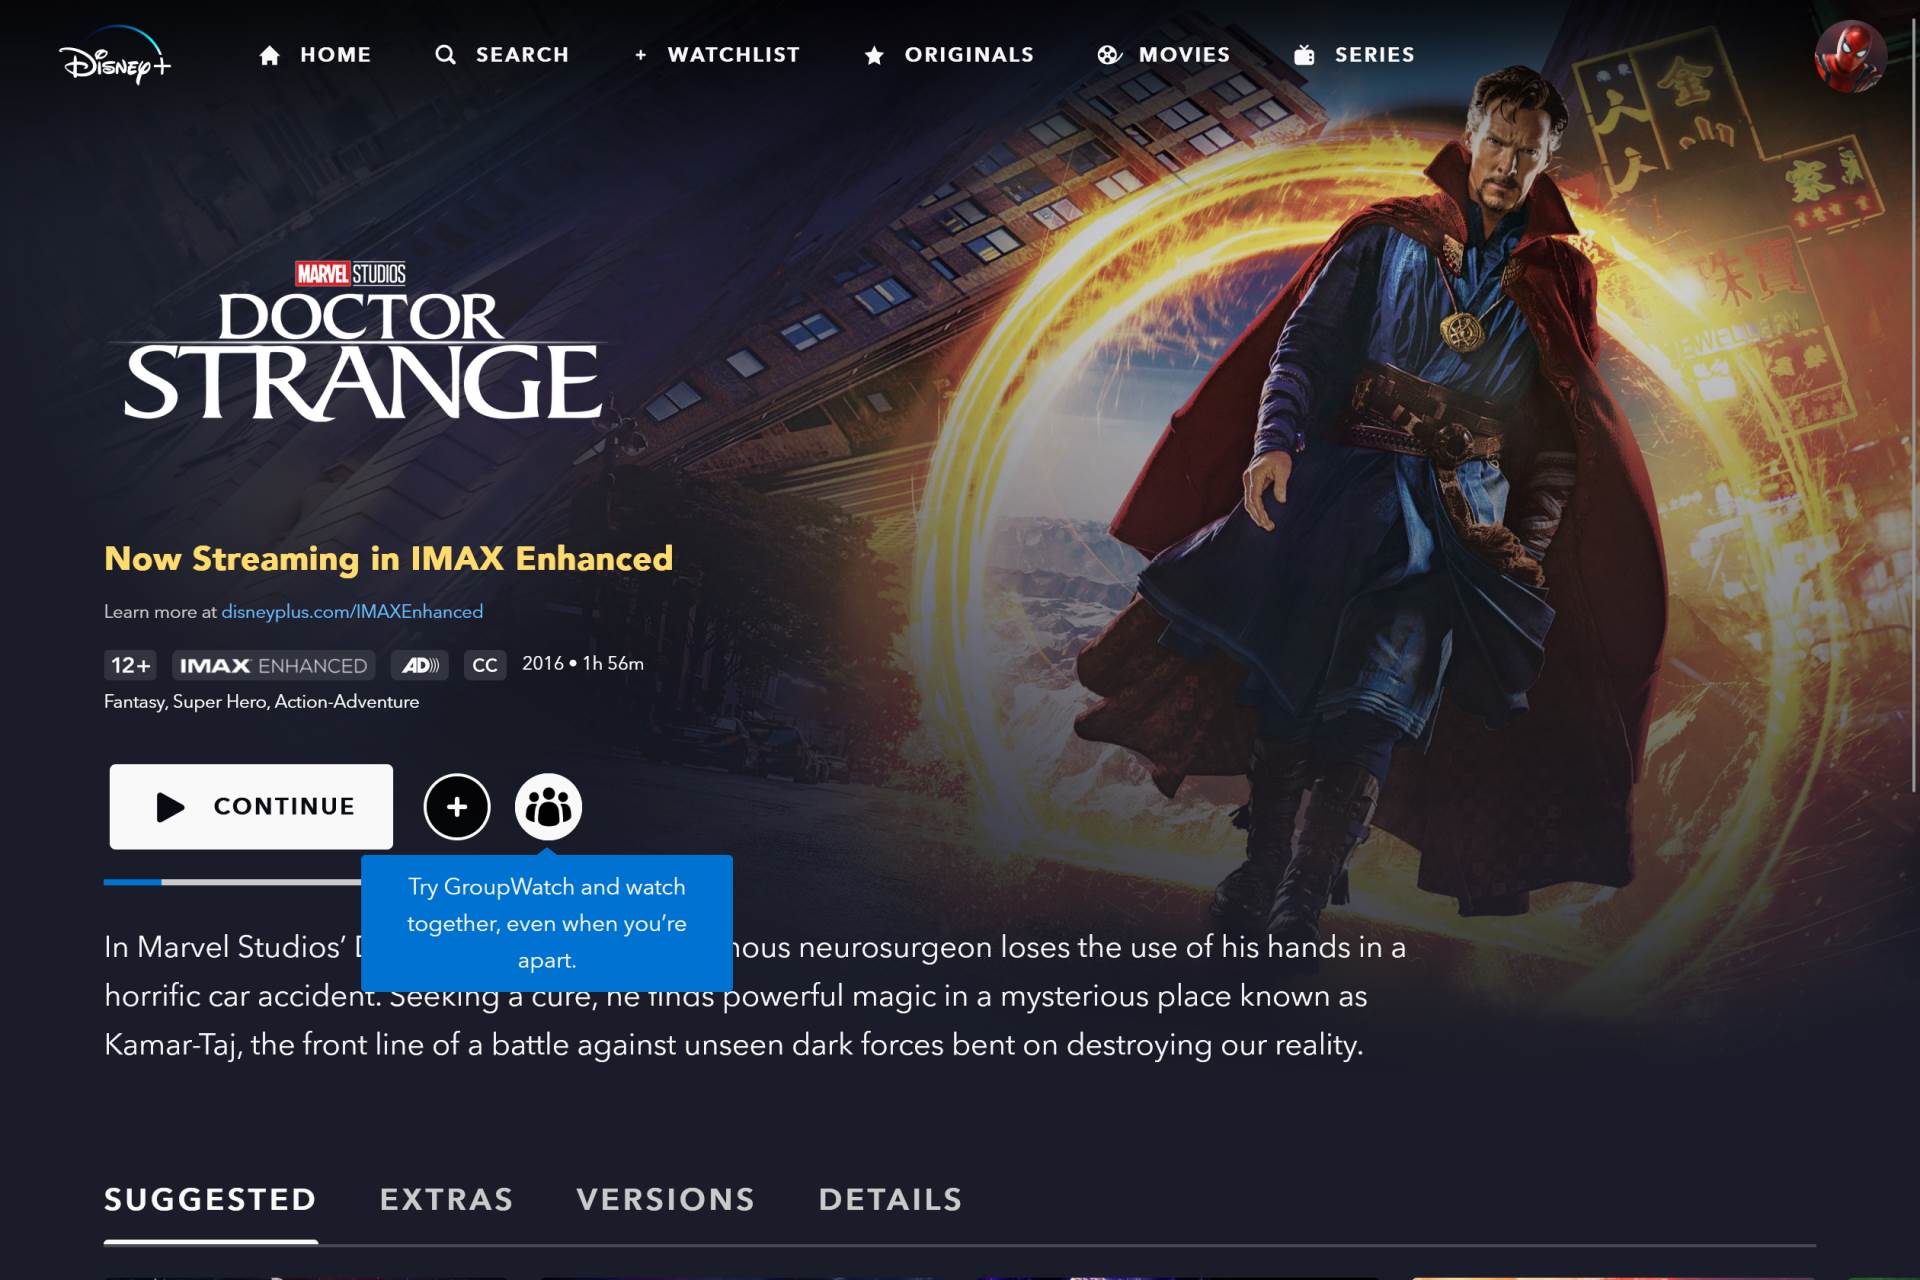Start a GroupWatch session
The image size is (1920, 1280).
pyautogui.click(x=550, y=806)
